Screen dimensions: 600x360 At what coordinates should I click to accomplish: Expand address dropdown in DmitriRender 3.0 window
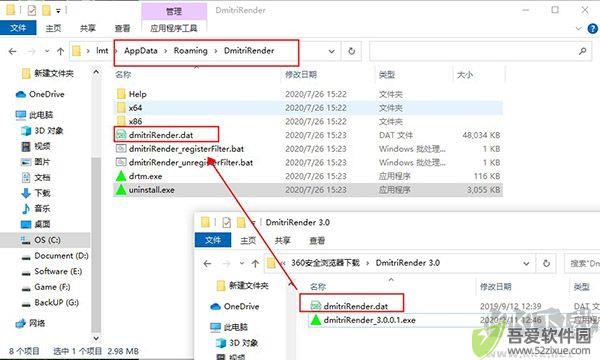coord(526,264)
